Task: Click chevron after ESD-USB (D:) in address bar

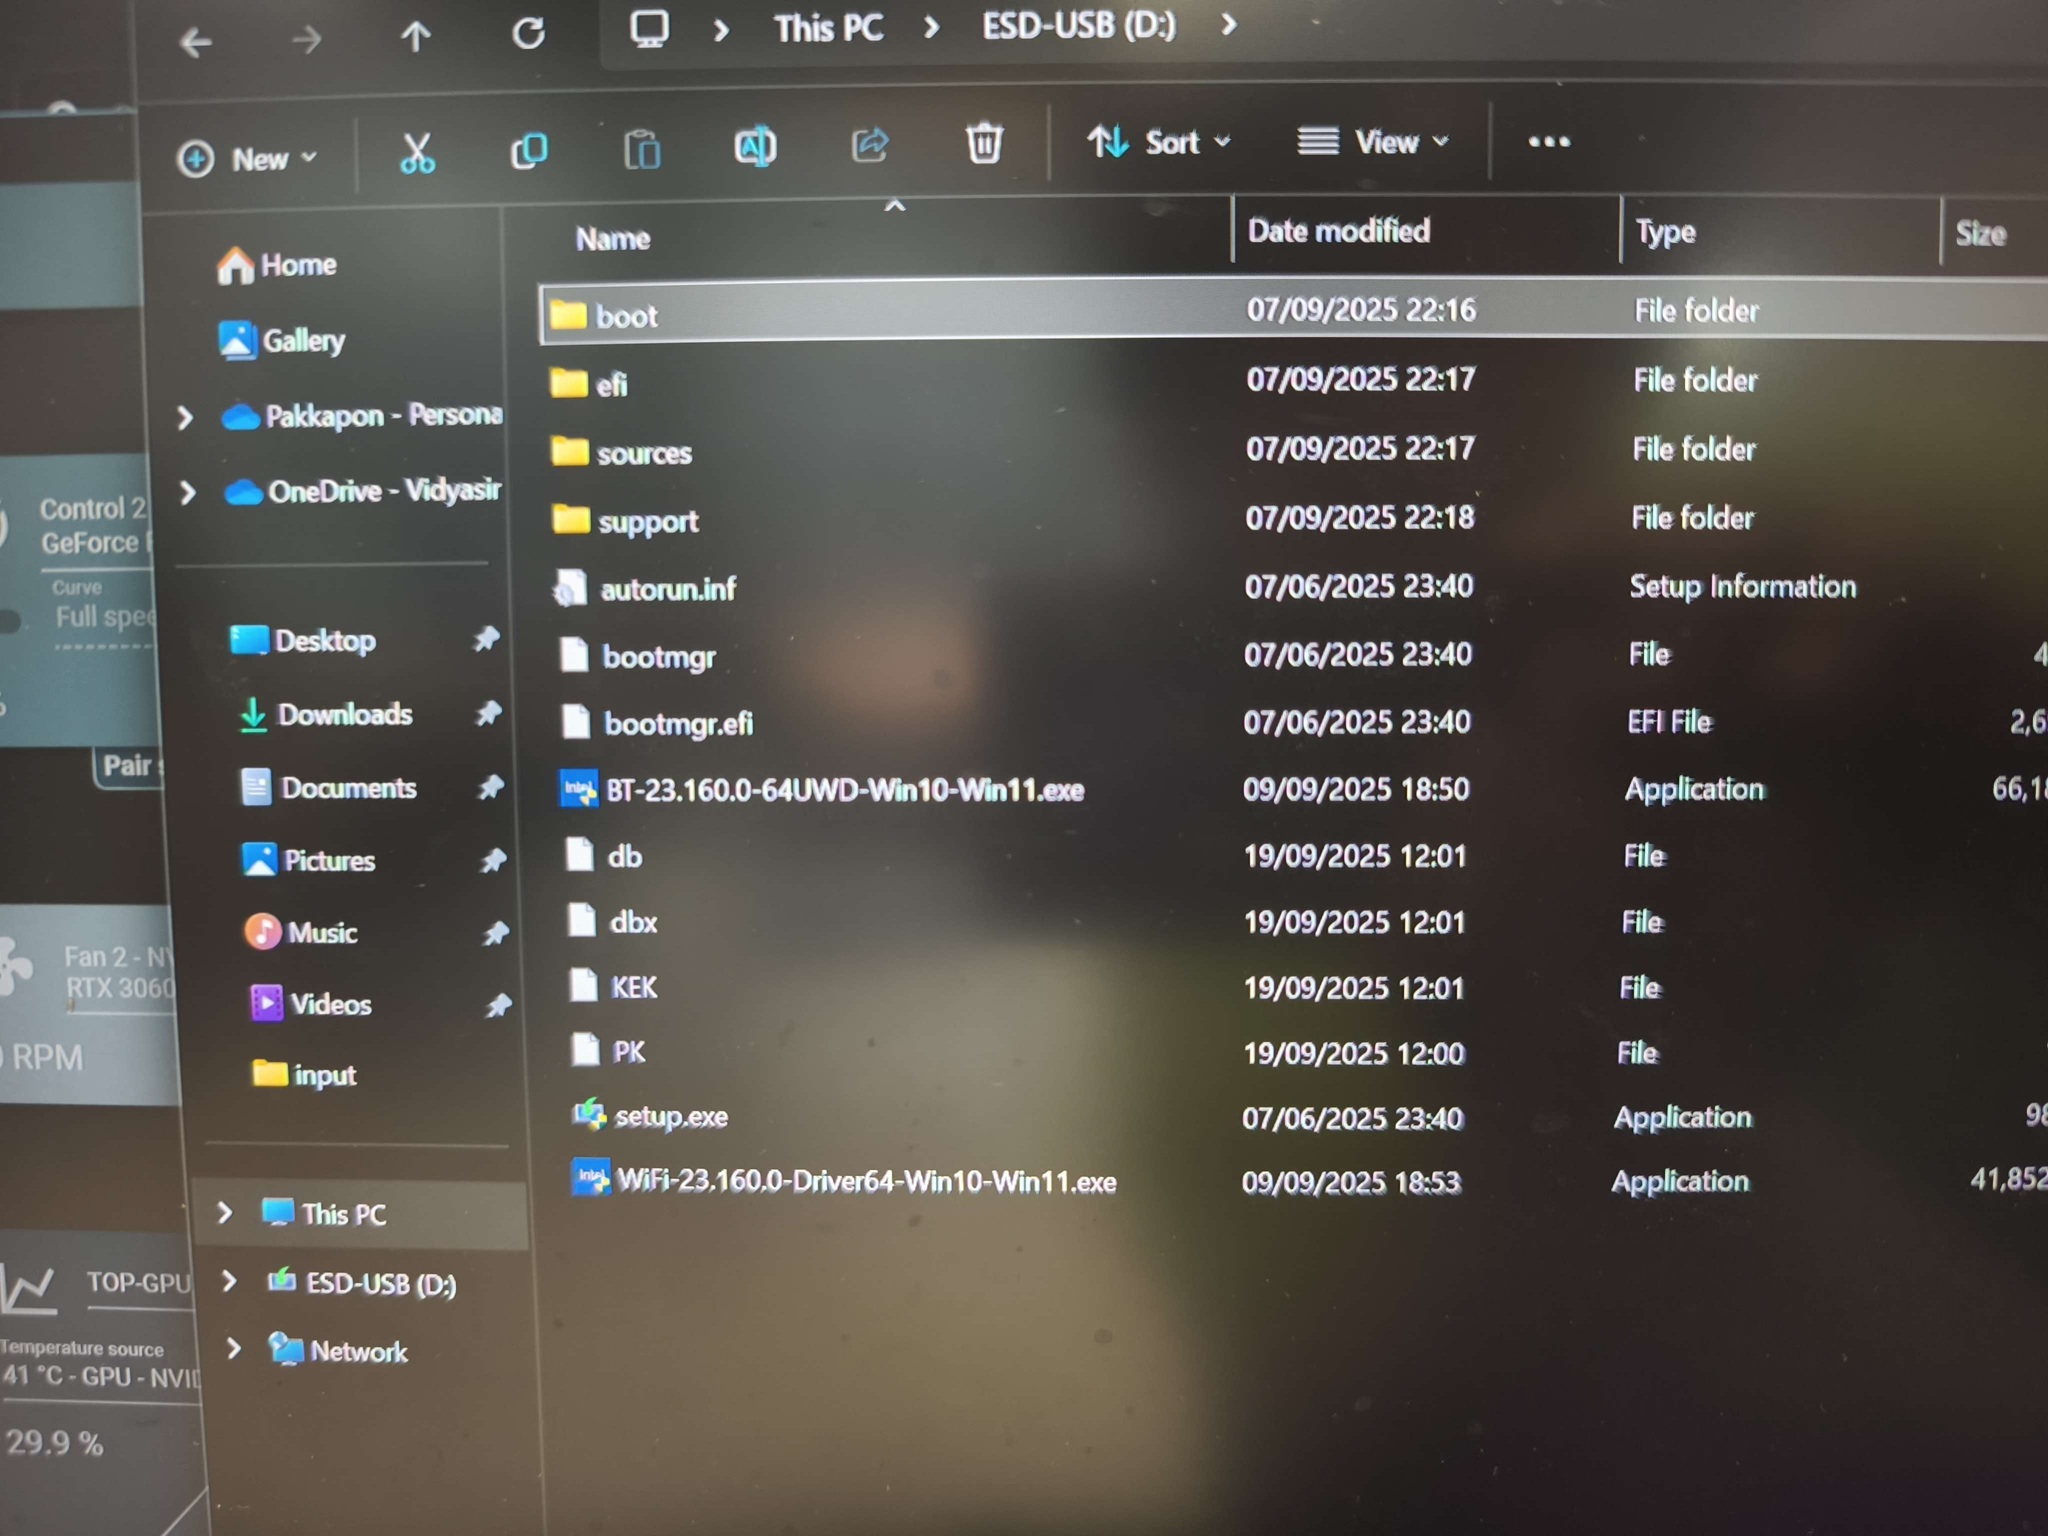Action: (x=1229, y=24)
